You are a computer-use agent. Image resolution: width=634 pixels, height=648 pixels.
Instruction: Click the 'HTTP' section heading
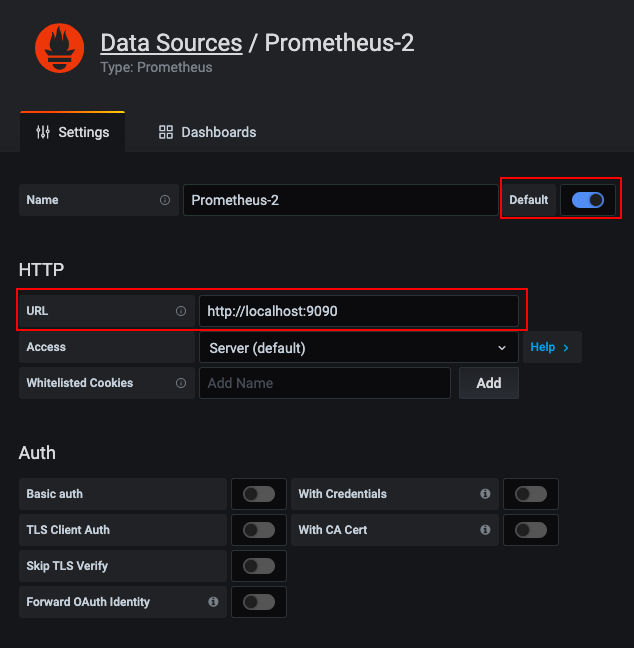[41, 270]
